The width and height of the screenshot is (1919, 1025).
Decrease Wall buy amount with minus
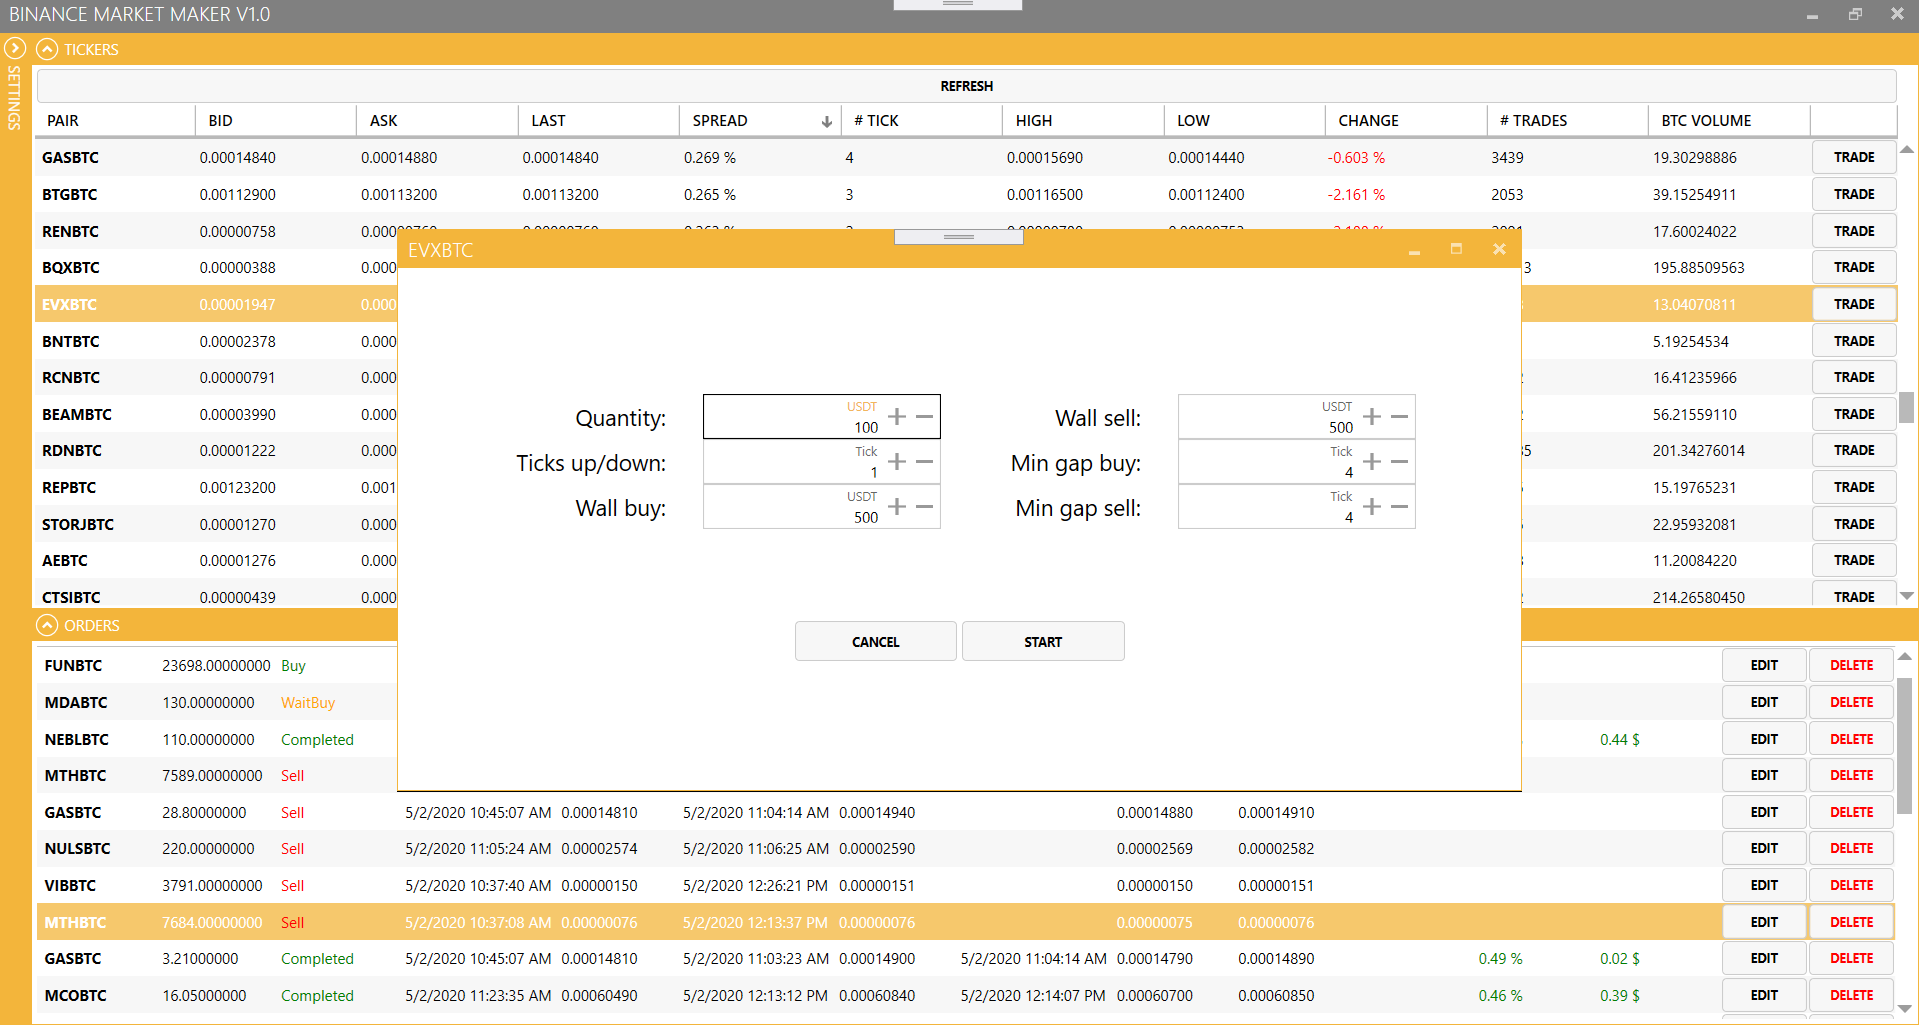(924, 506)
